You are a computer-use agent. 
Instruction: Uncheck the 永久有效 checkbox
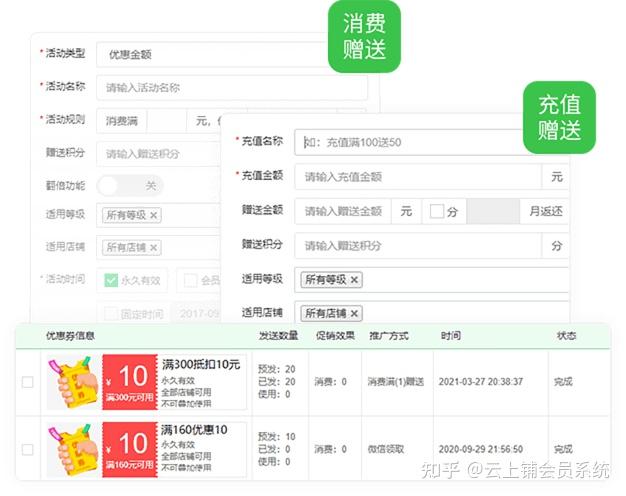pos(111,280)
